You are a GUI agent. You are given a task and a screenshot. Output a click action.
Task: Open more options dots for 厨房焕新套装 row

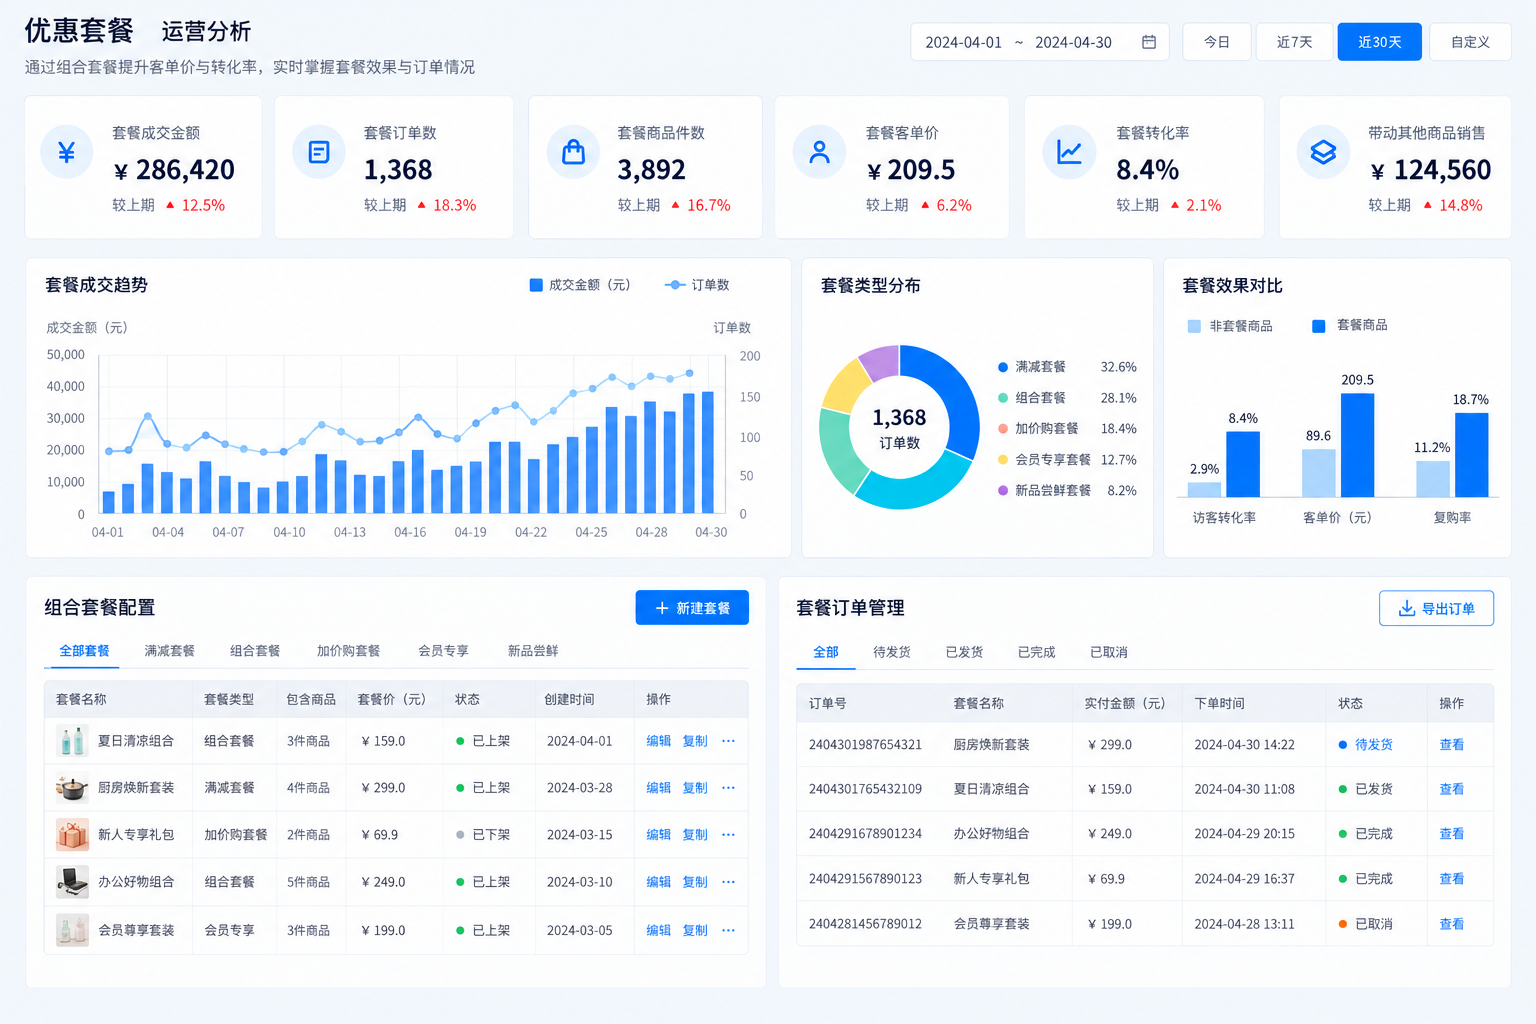coord(728,788)
